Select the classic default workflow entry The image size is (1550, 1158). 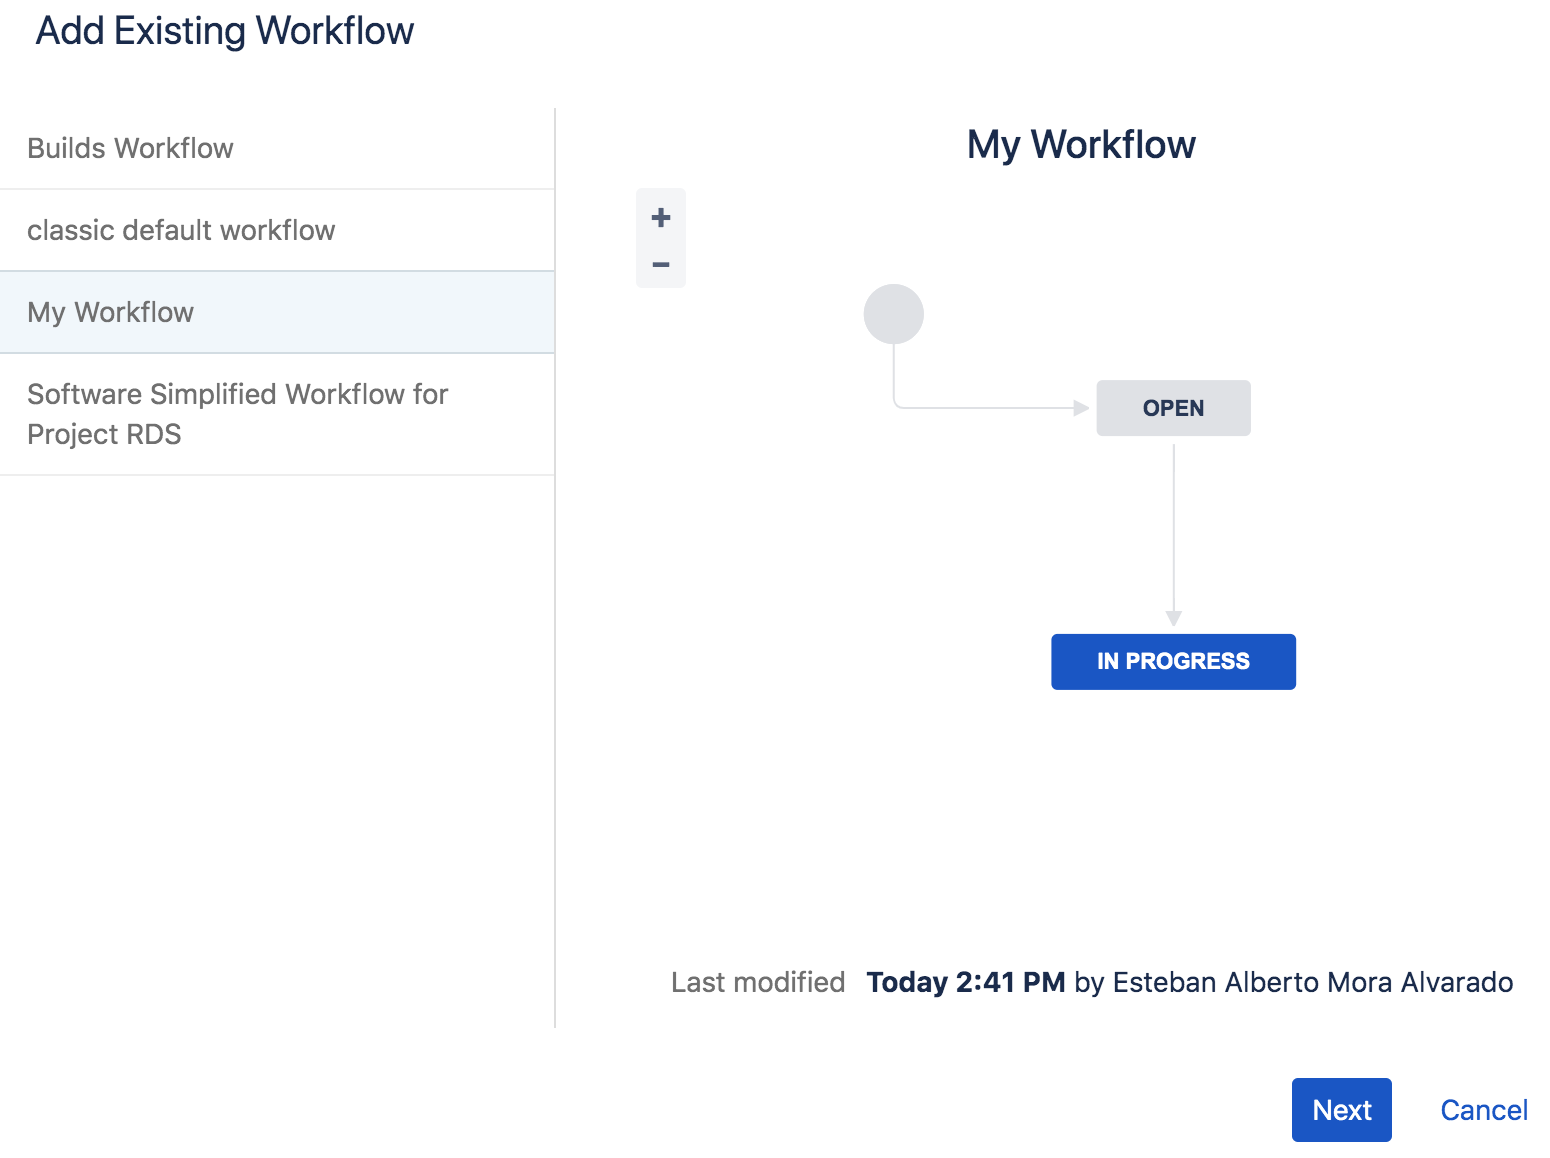(x=182, y=230)
